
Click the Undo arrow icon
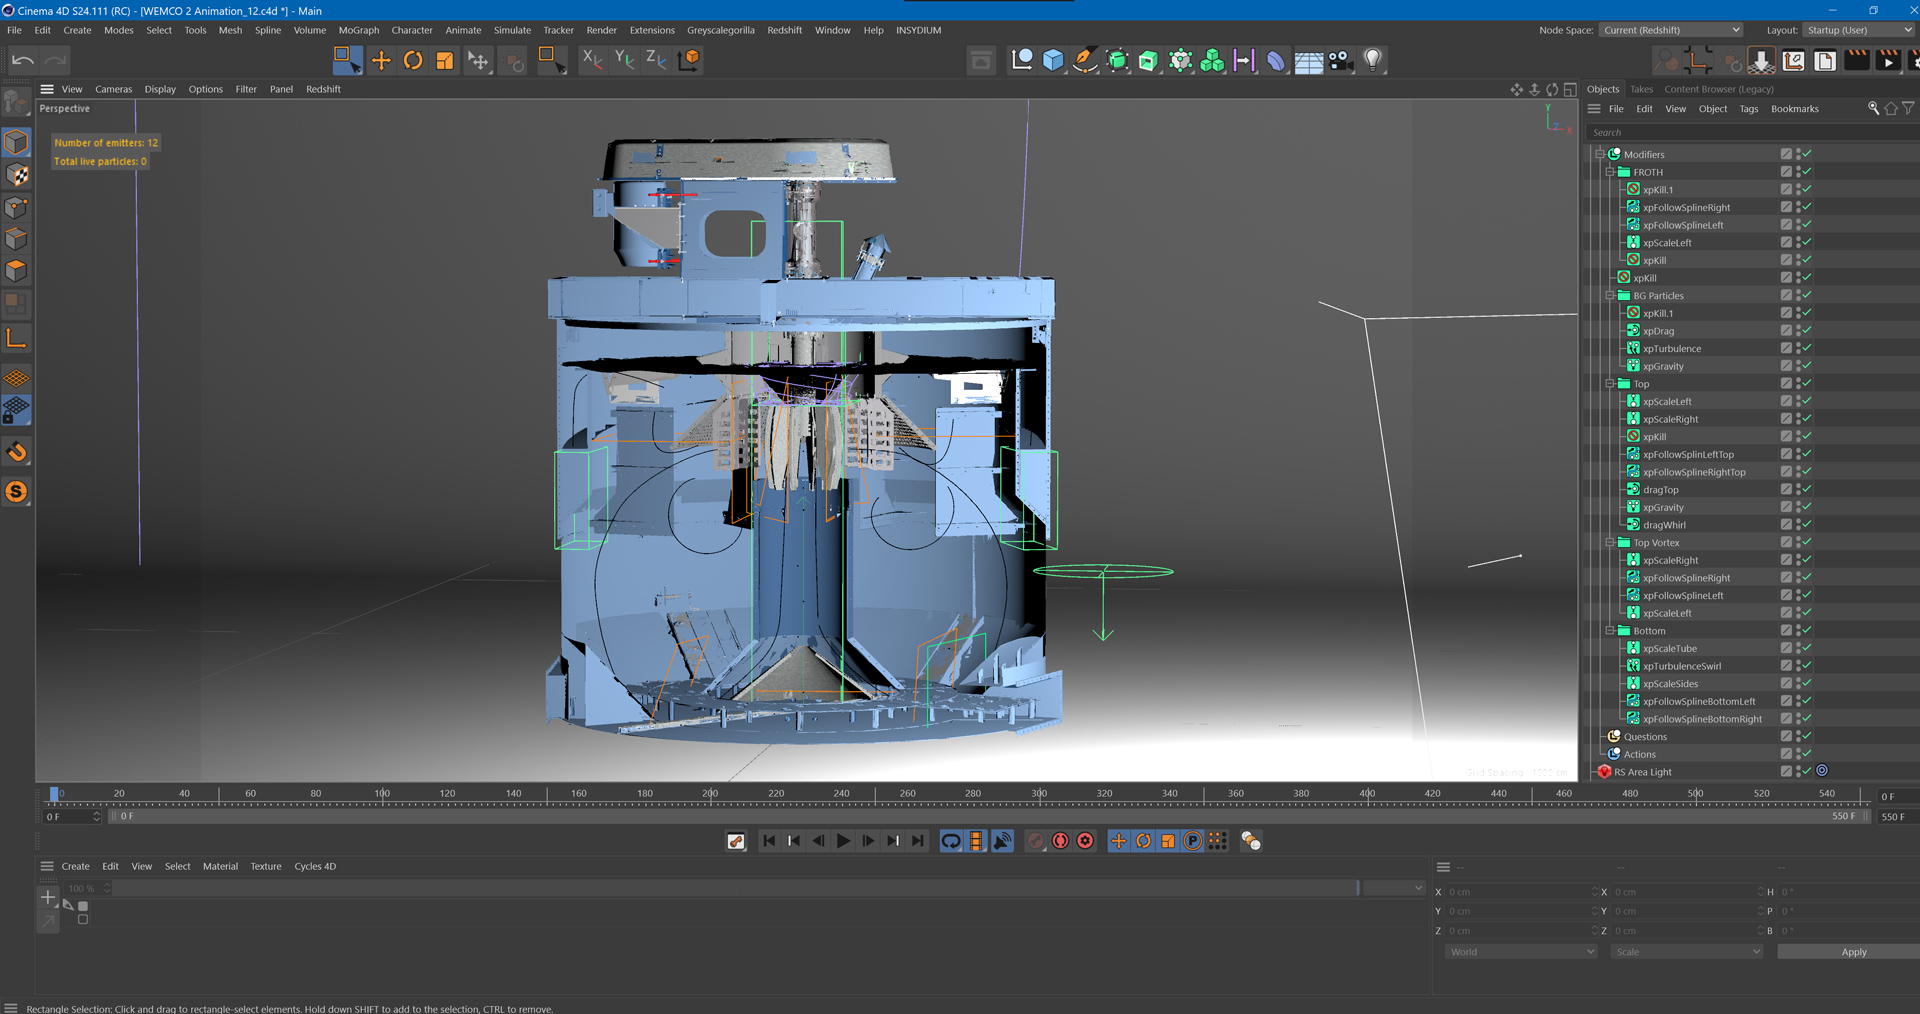[22, 61]
